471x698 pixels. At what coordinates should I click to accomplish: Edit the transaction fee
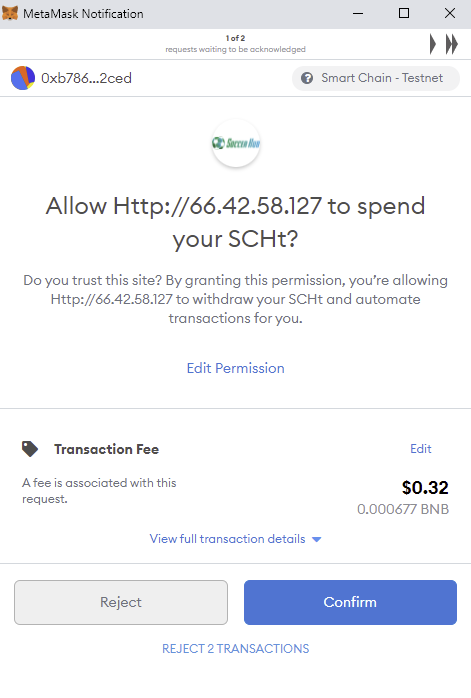(x=421, y=449)
